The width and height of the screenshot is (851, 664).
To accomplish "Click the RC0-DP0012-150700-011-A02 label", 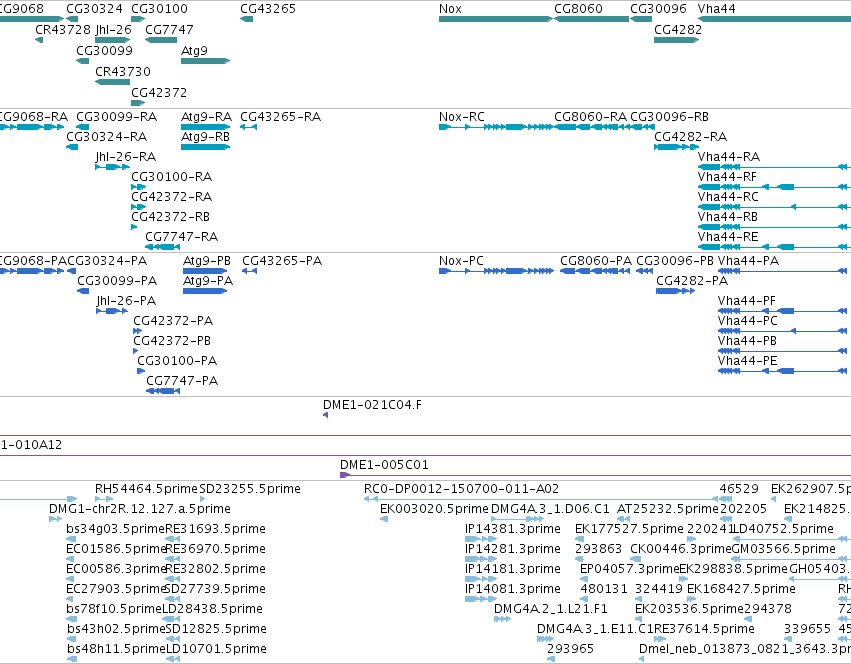I will click(x=461, y=489).
